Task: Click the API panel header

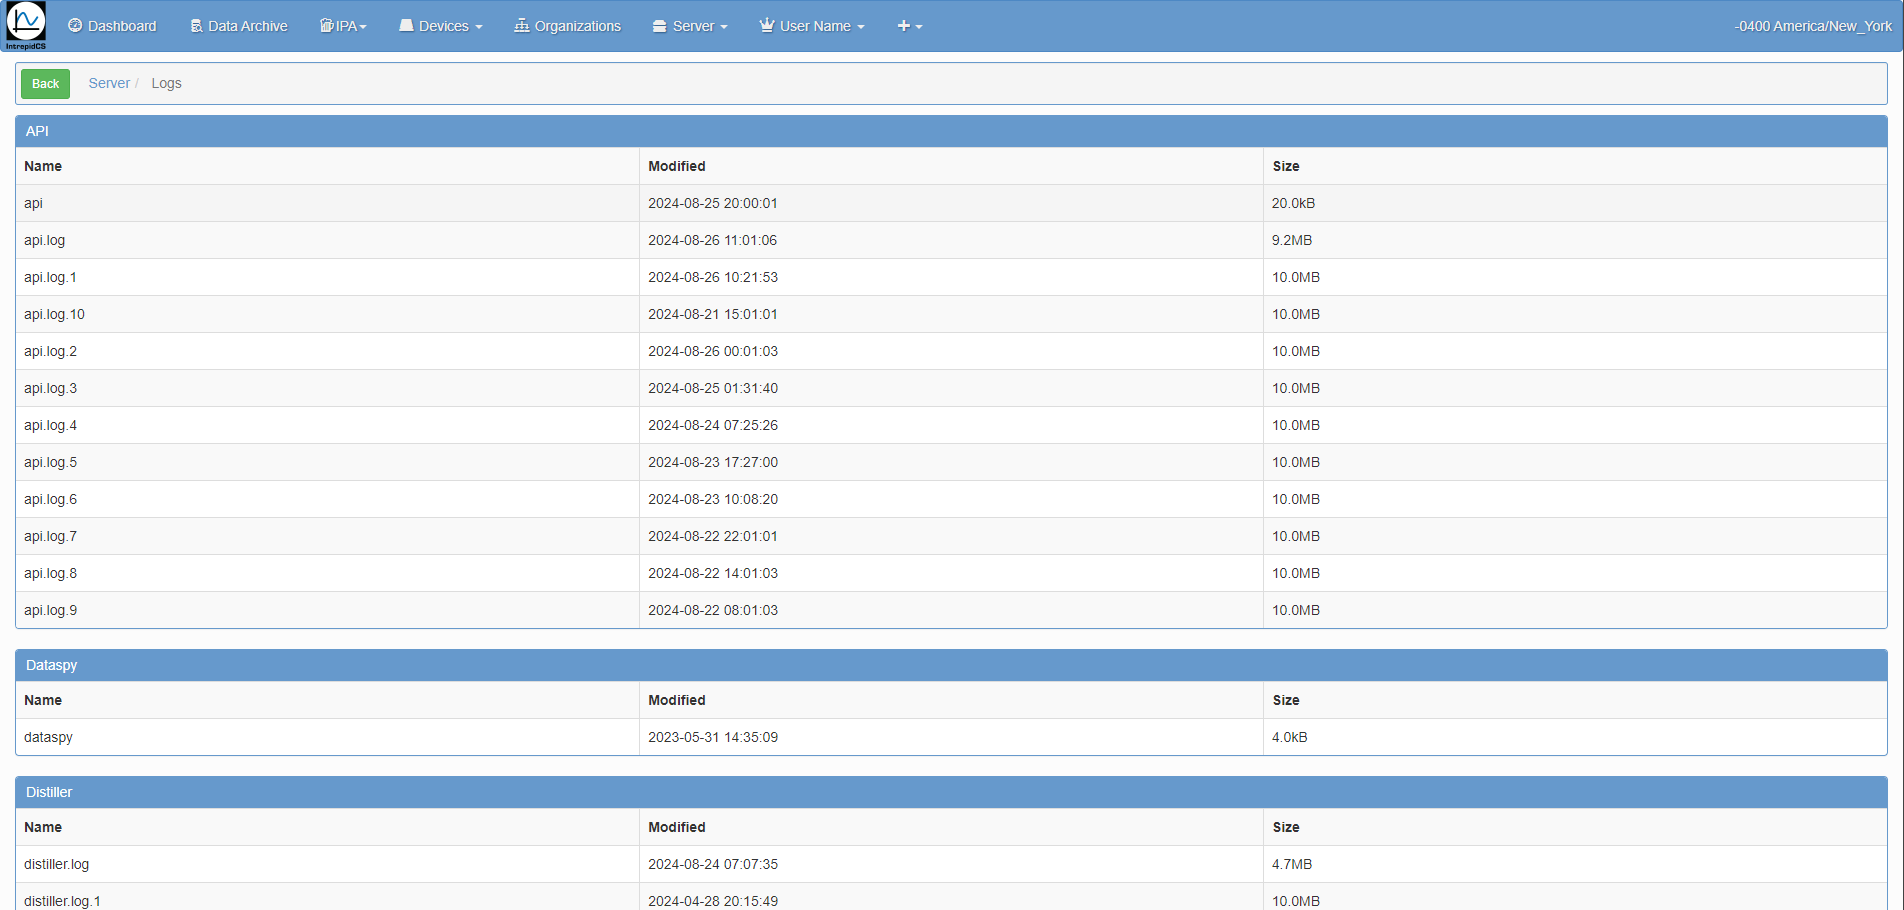Action: click(x=951, y=131)
